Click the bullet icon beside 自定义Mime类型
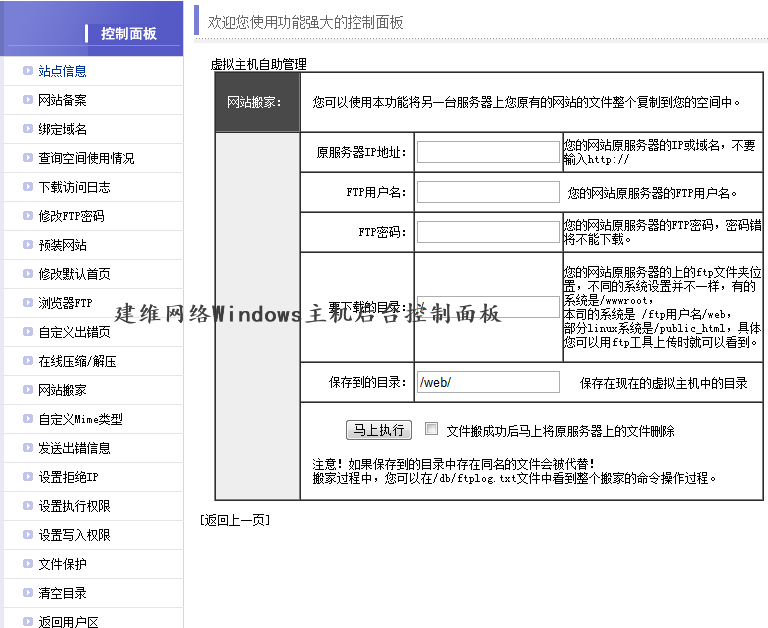The image size is (768, 628). coord(28,418)
